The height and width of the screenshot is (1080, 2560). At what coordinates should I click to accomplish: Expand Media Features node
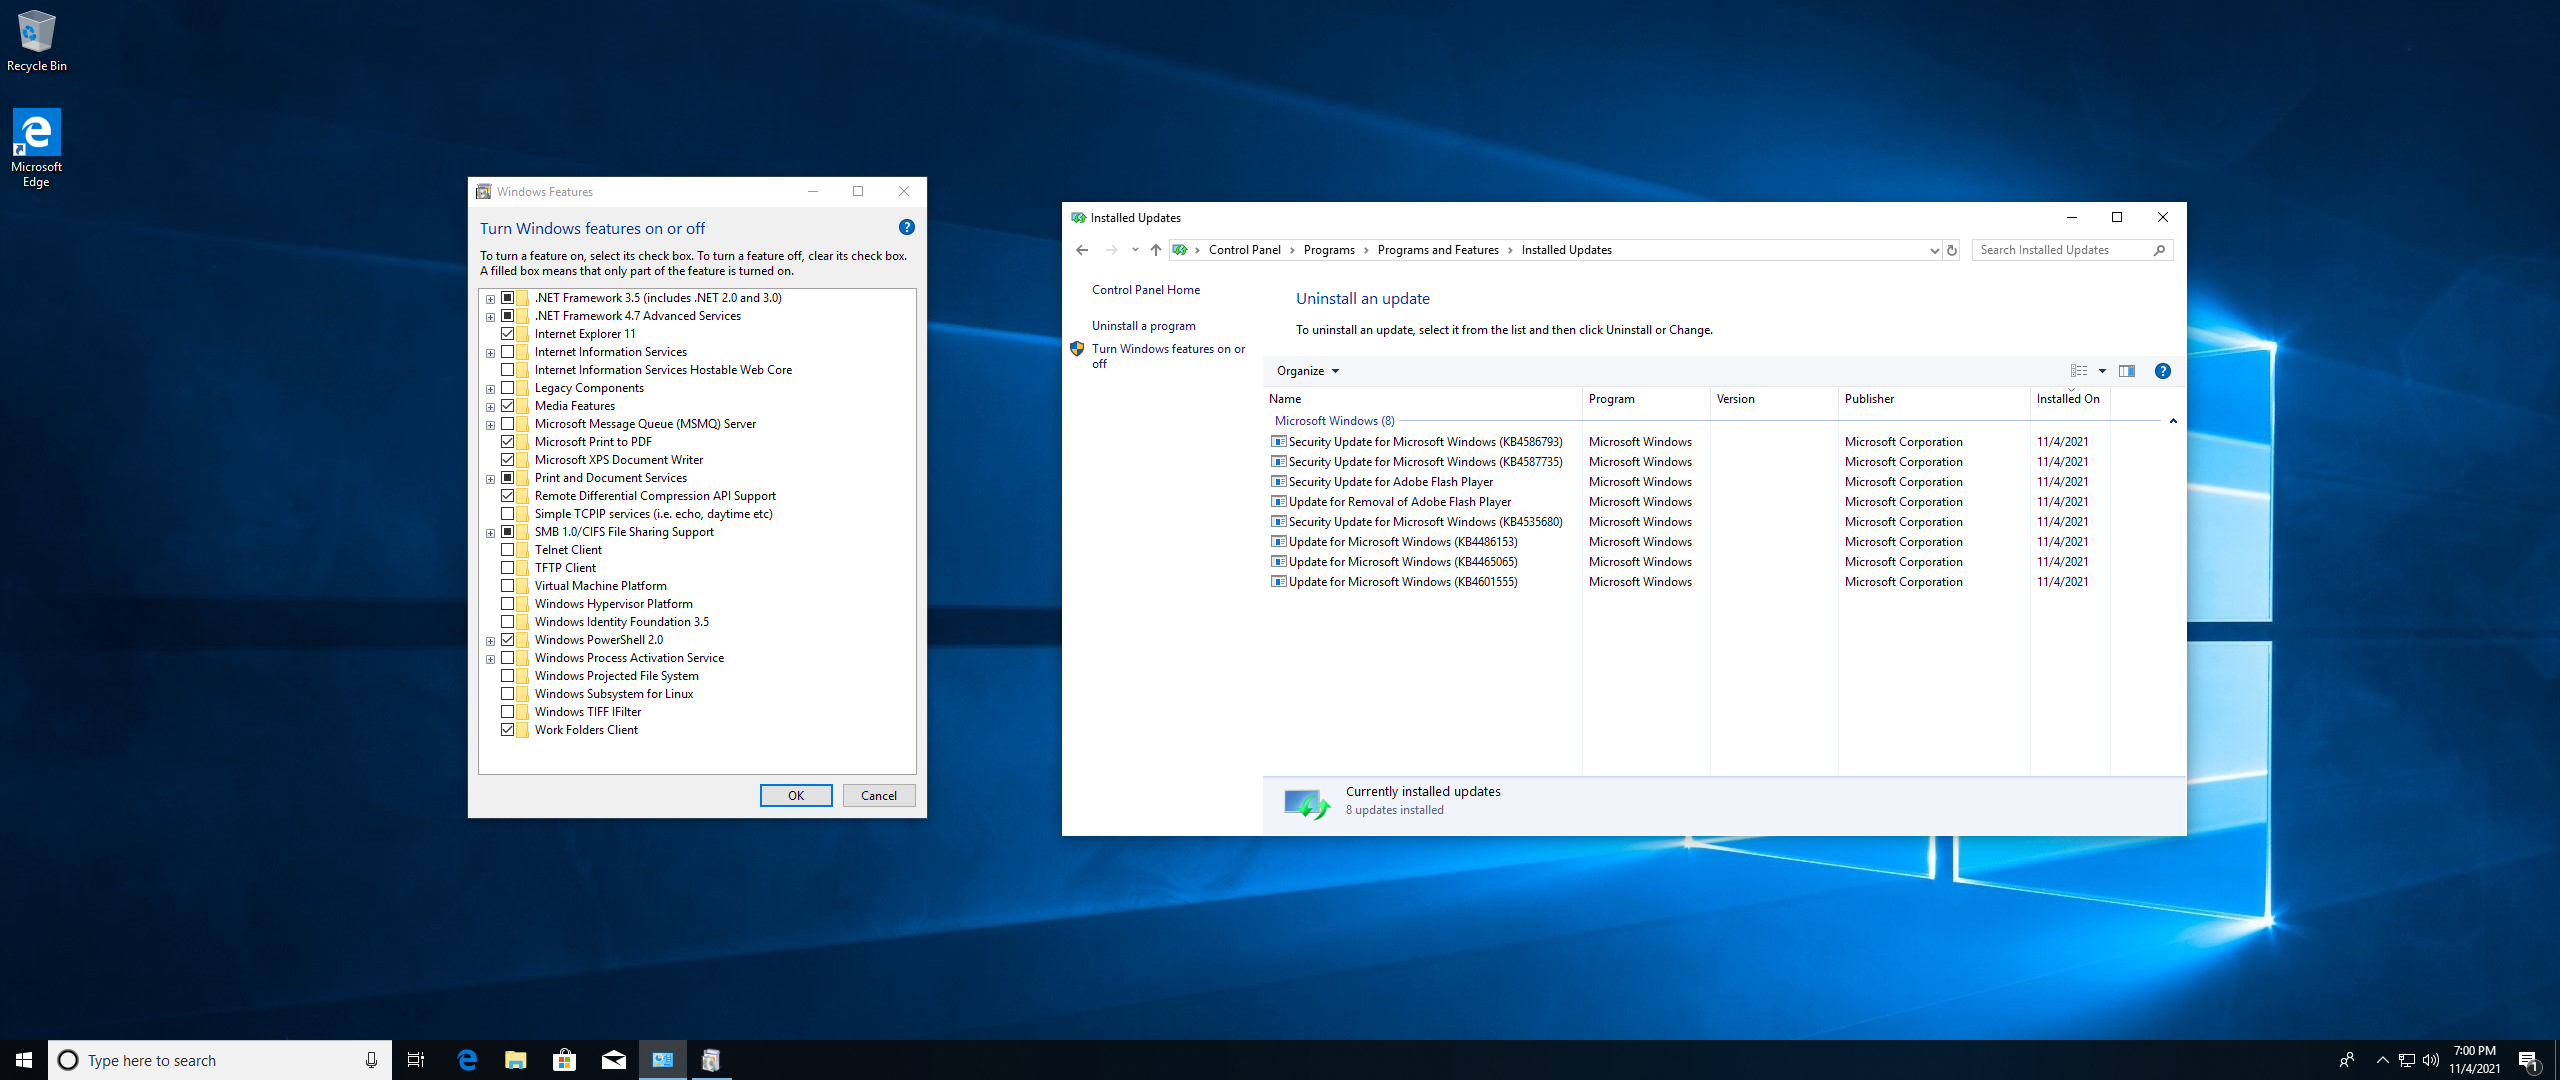tap(490, 407)
